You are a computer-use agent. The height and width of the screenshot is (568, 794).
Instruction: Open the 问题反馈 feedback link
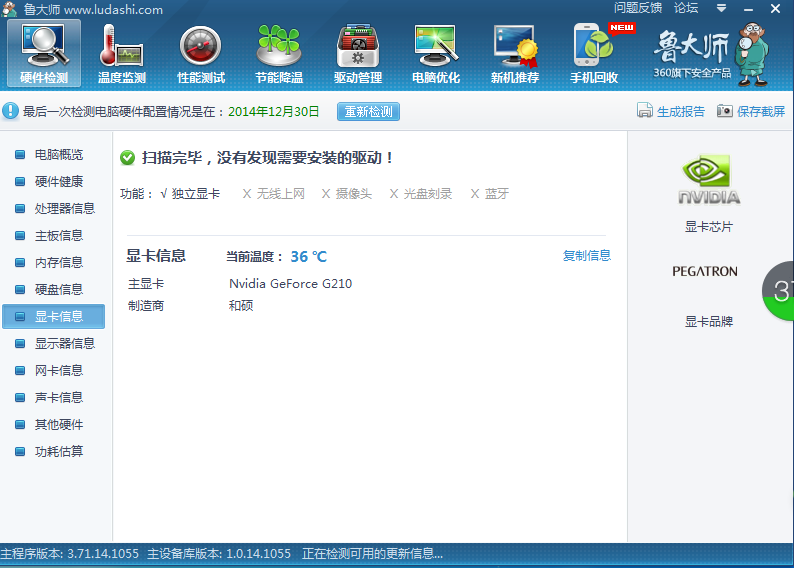(x=637, y=8)
